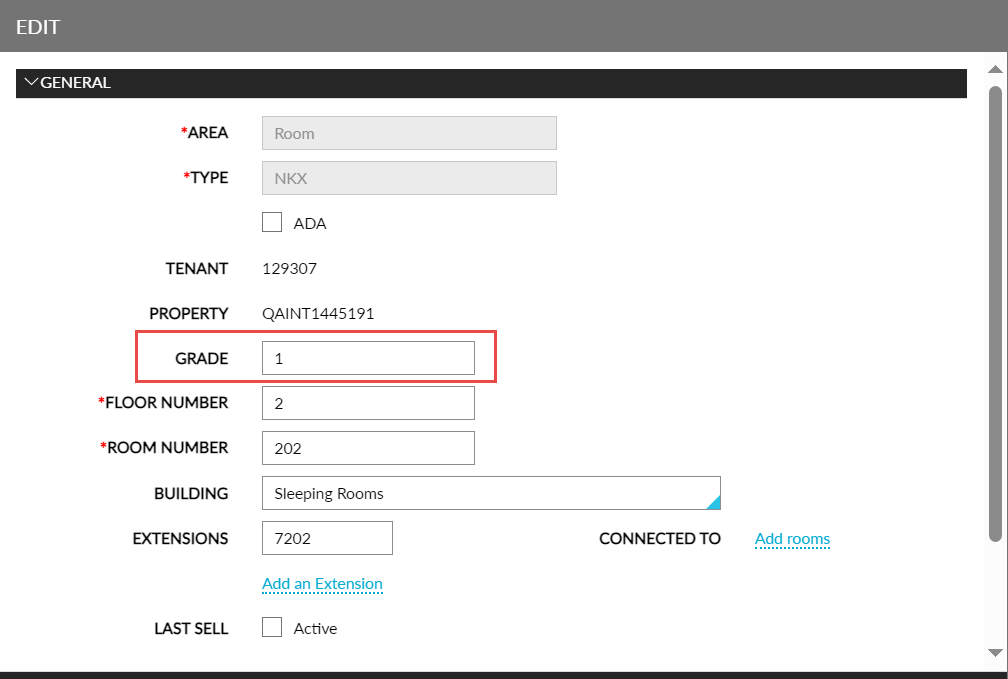Click the EXTENSIONS field containing 7202
The image size is (1008, 679).
pyautogui.click(x=327, y=538)
